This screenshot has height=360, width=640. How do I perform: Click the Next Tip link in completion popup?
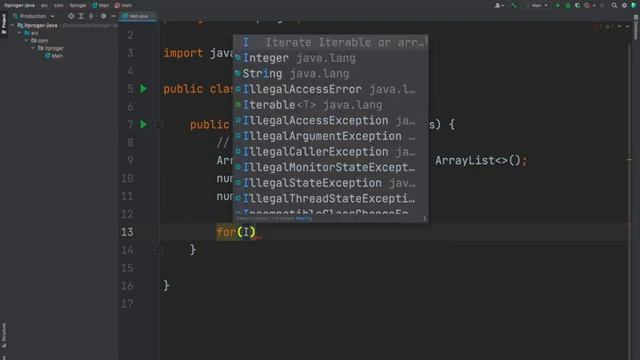(x=304, y=218)
